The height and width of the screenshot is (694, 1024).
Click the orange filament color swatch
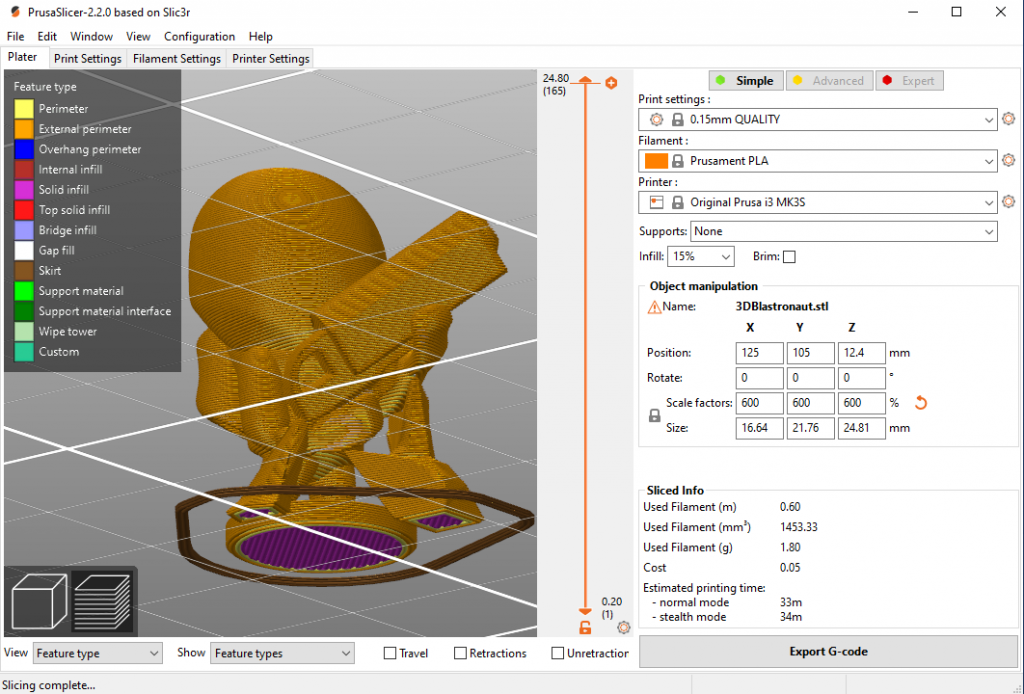pos(656,161)
